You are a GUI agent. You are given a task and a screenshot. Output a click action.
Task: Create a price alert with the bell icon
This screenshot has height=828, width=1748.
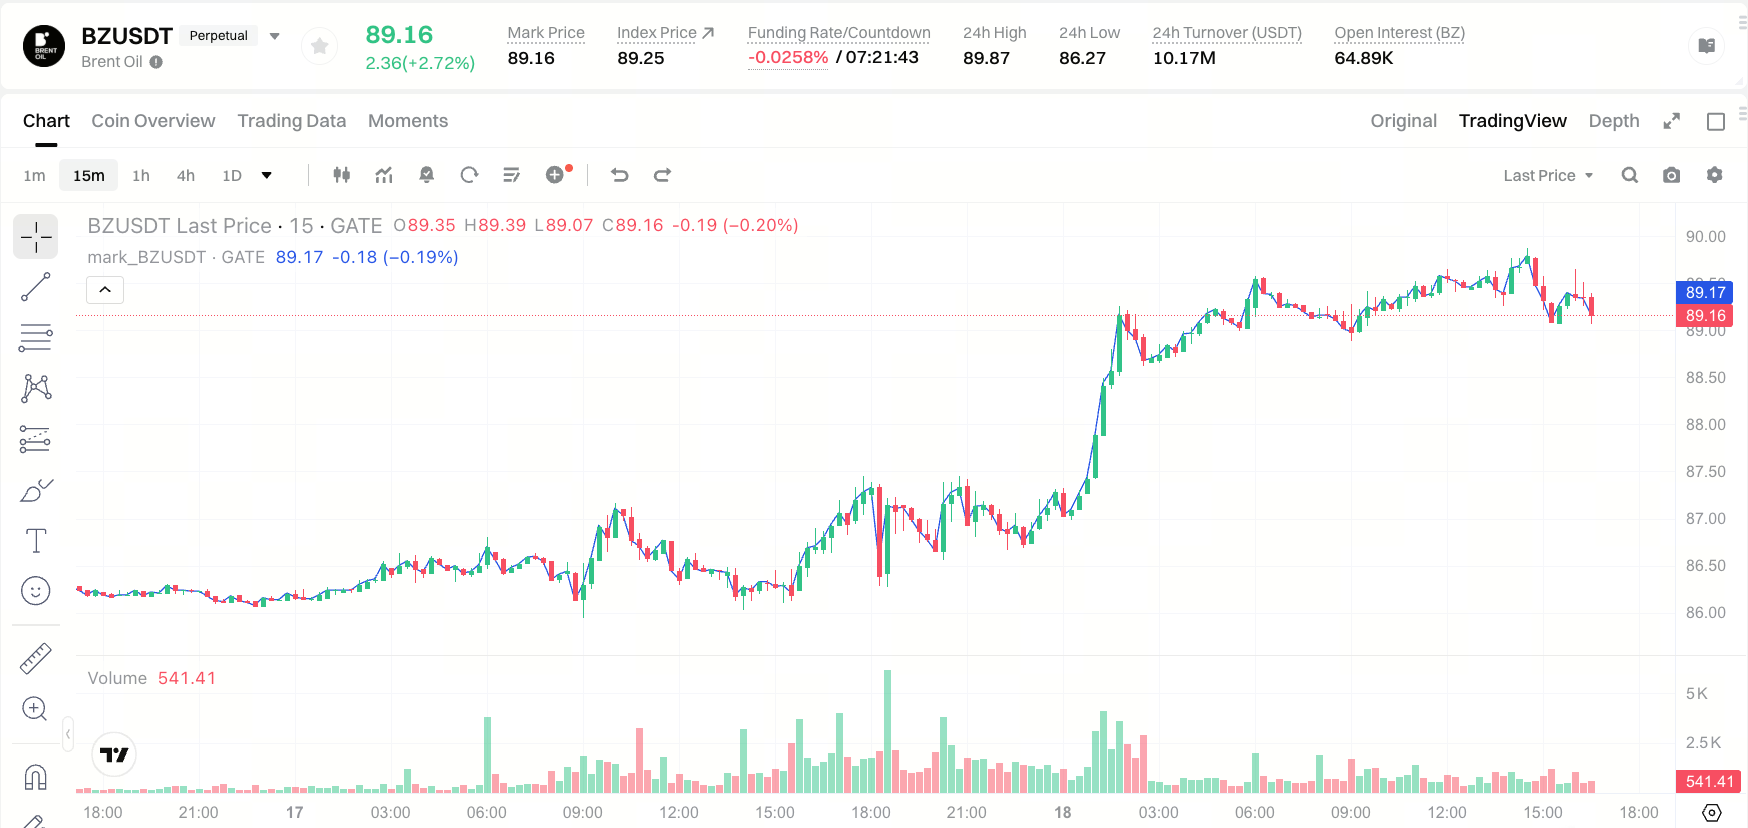point(427,175)
